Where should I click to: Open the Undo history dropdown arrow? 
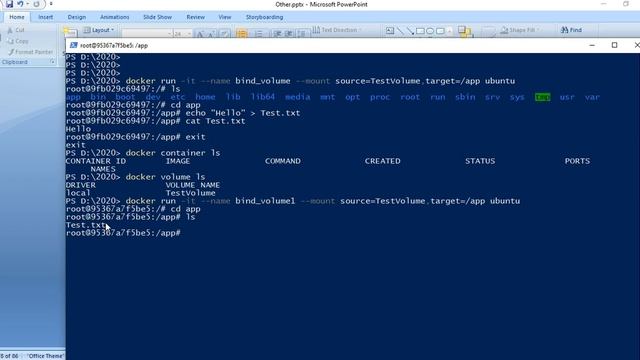click(x=27, y=4)
